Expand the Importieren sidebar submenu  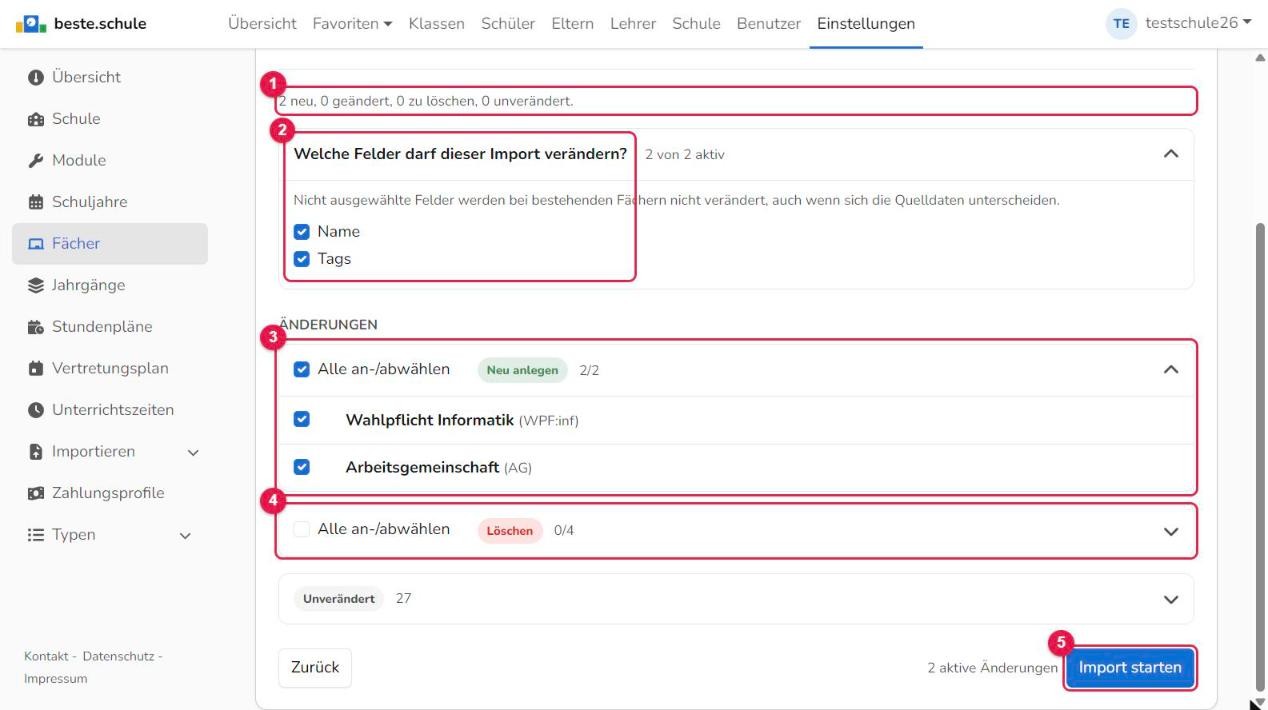192,452
